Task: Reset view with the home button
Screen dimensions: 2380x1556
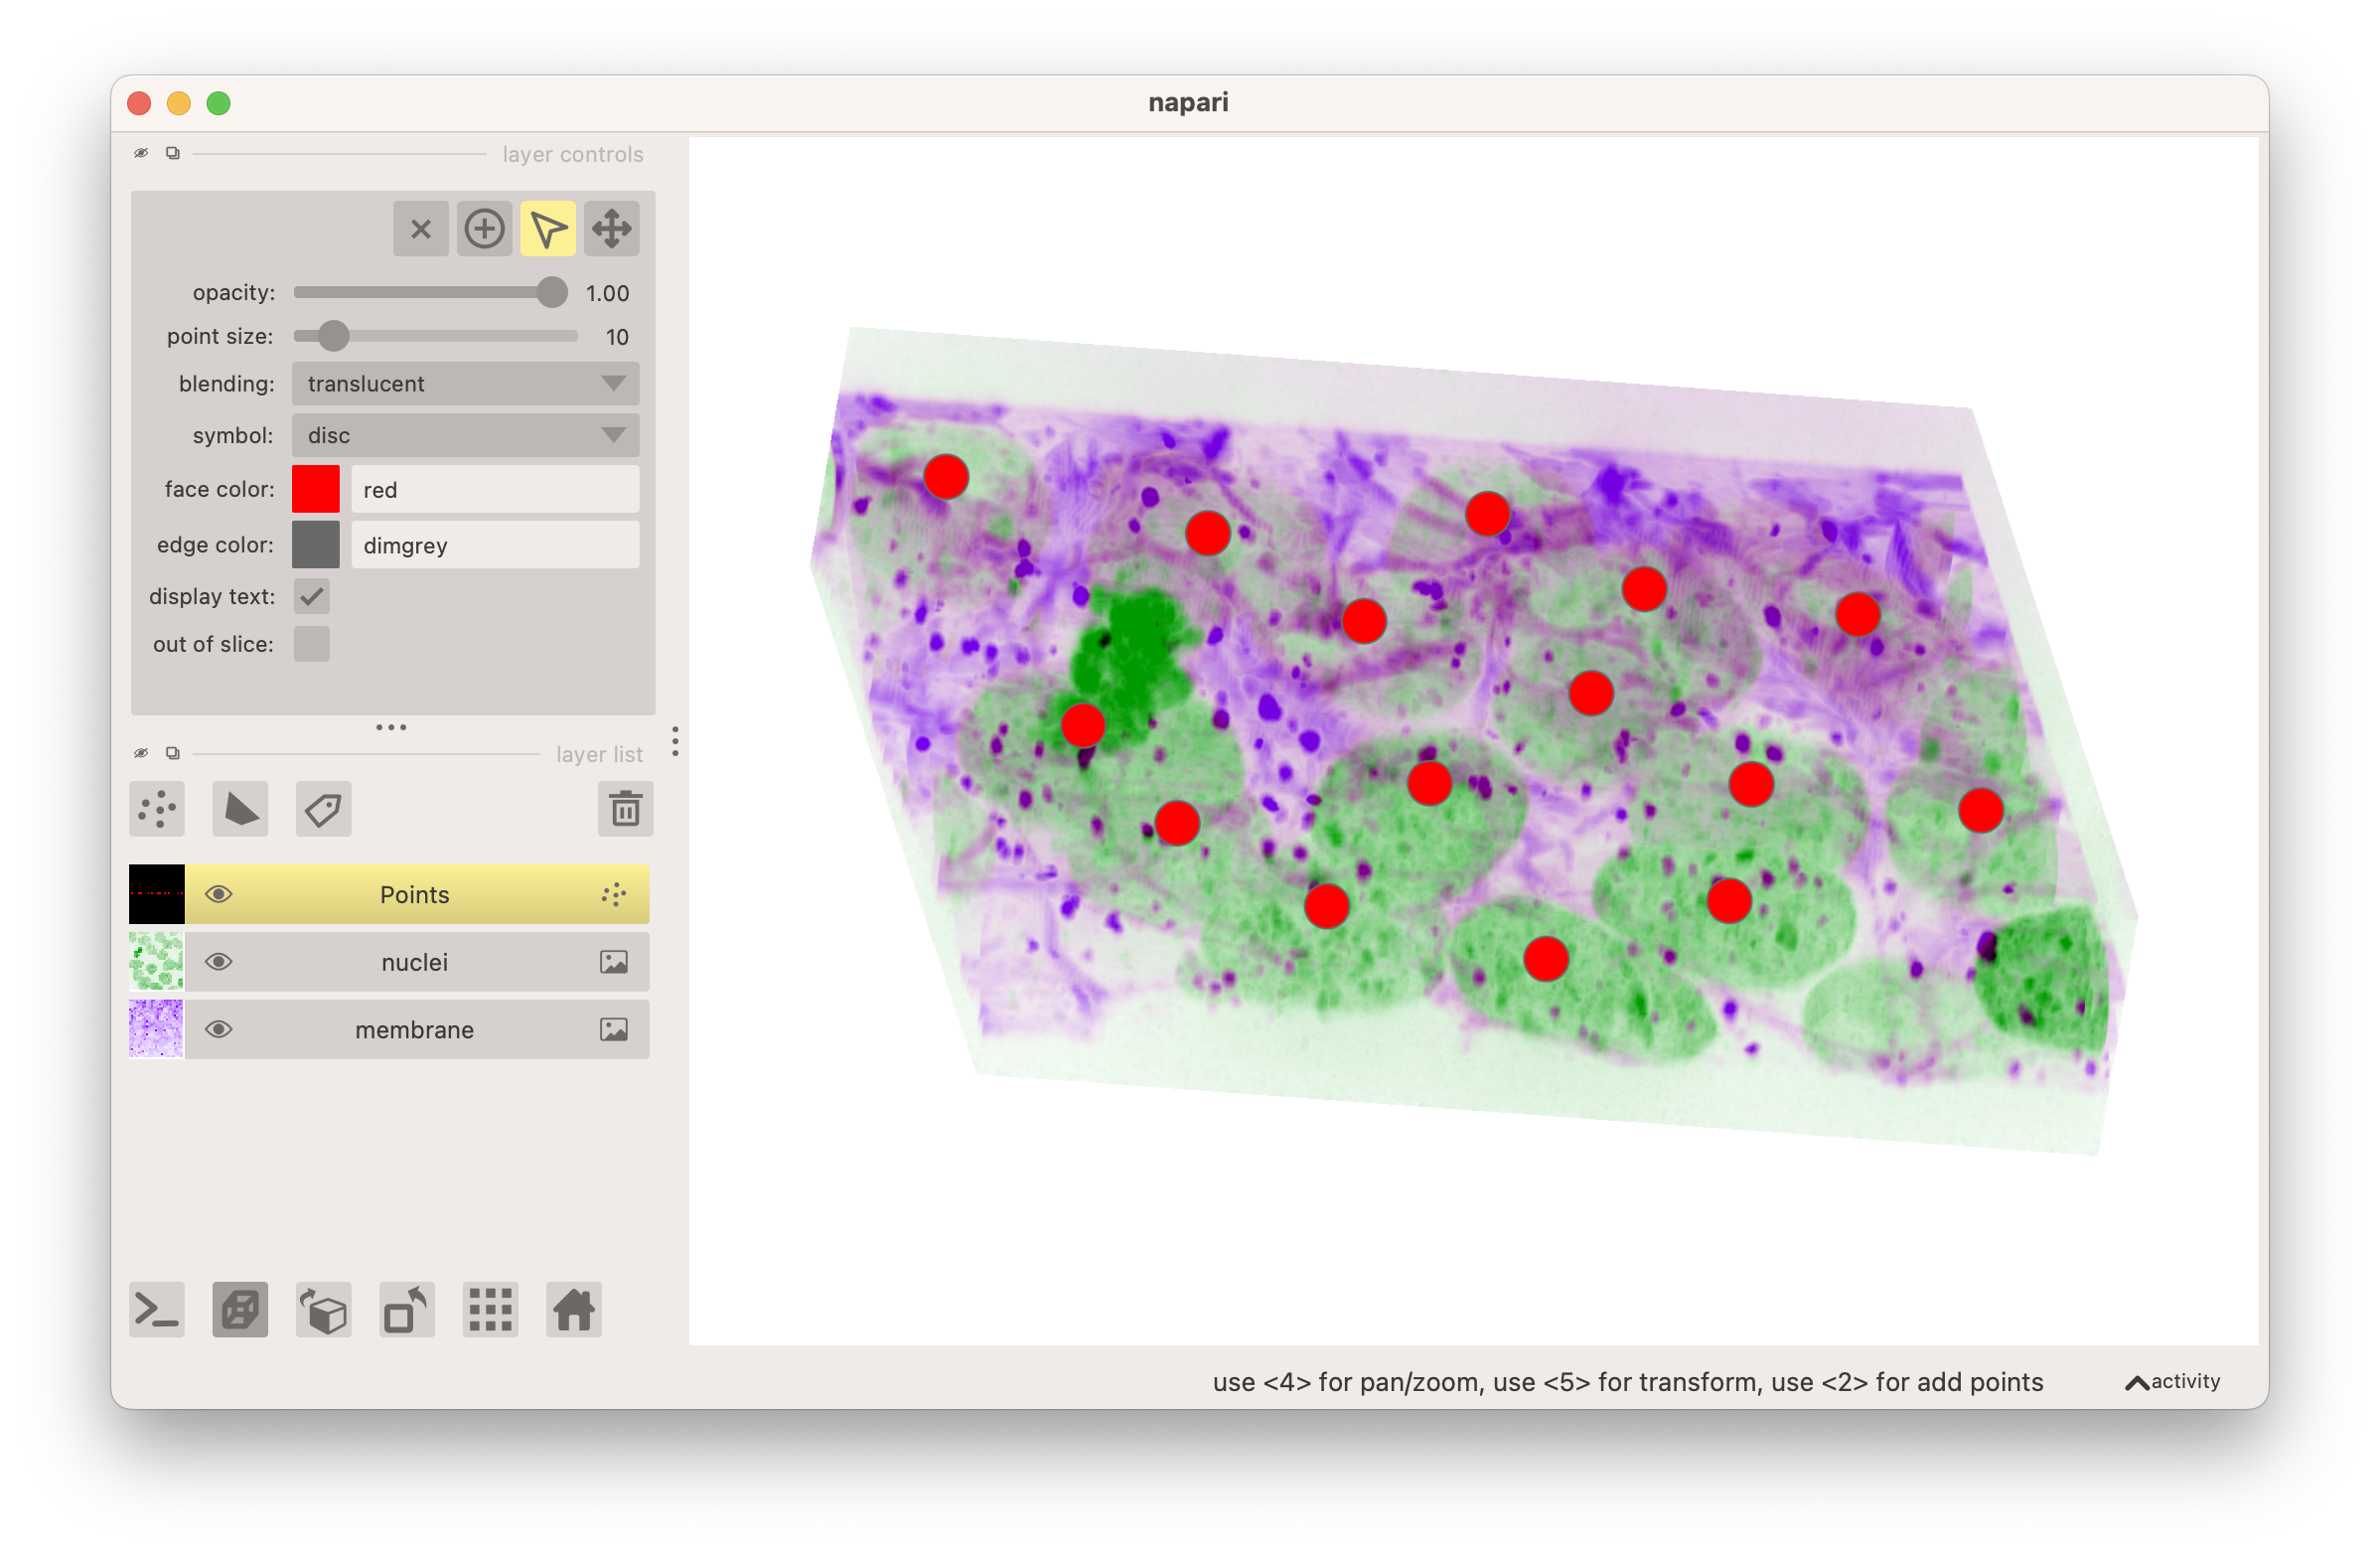Action: pyautogui.click(x=573, y=1309)
